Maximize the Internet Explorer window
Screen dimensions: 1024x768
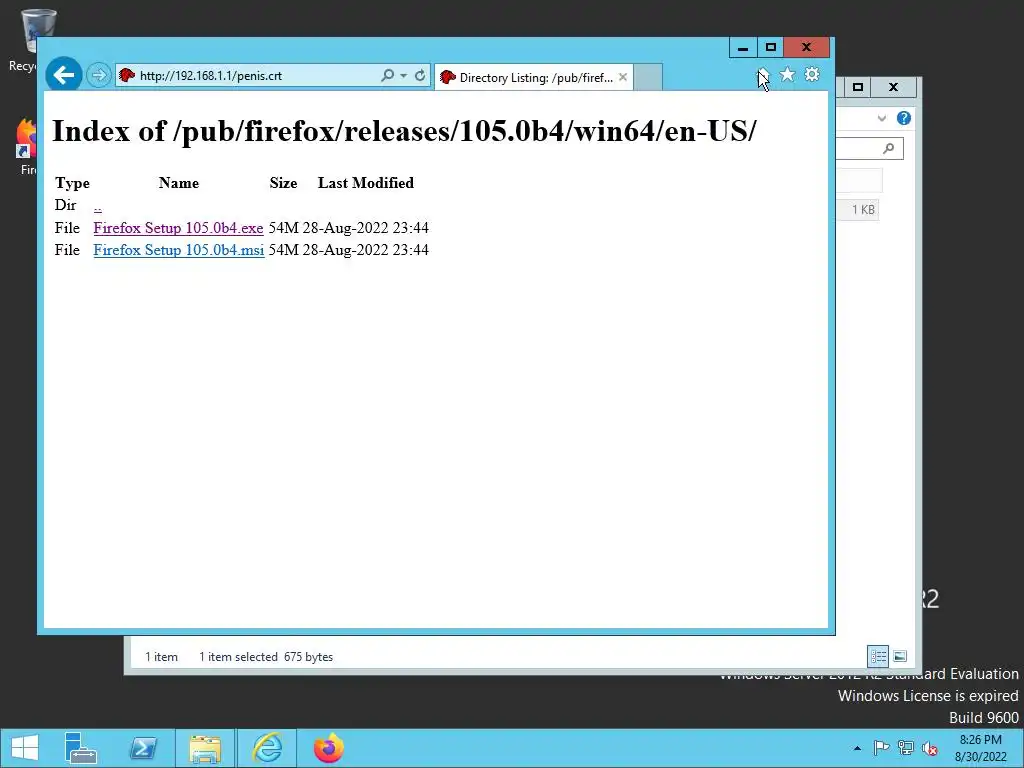(771, 48)
